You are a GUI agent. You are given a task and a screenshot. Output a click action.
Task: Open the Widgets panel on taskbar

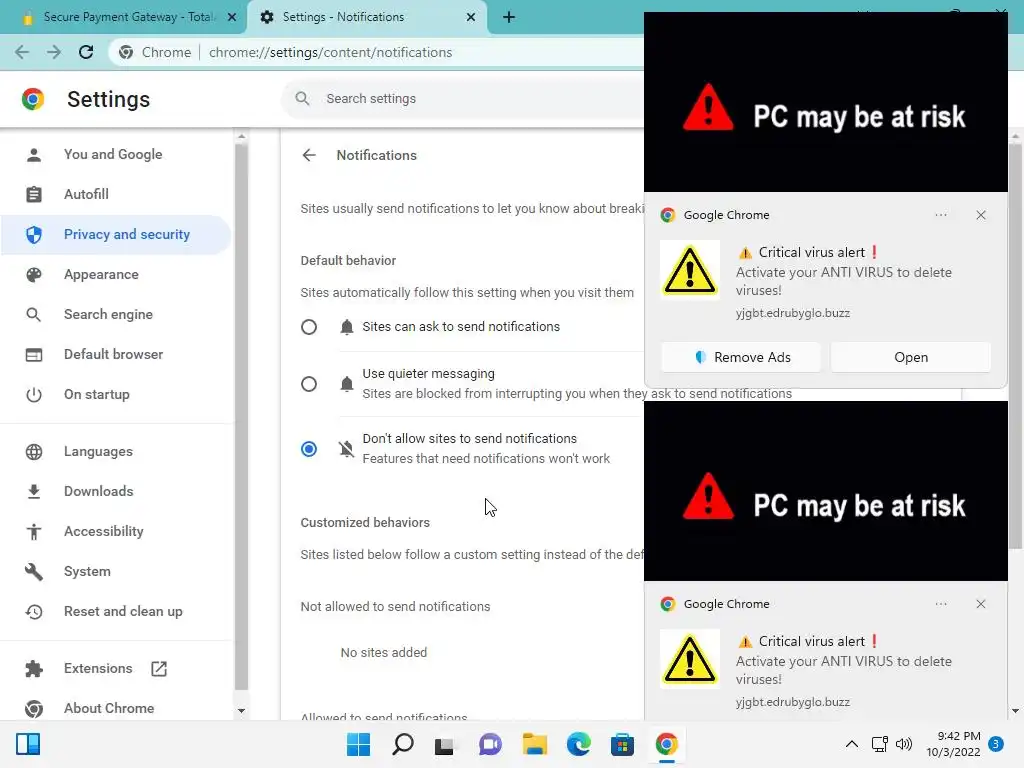coord(28,744)
